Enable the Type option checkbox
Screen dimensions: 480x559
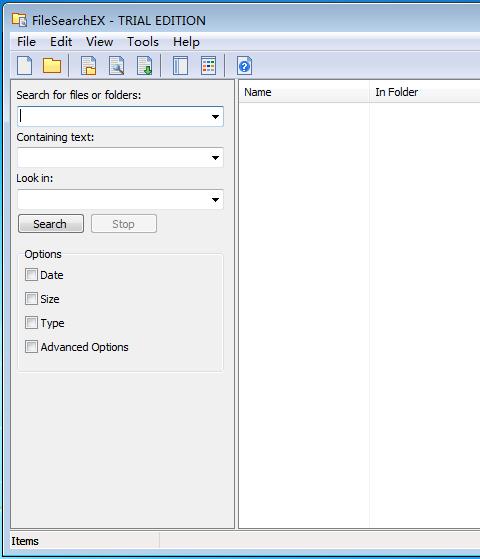(x=31, y=322)
